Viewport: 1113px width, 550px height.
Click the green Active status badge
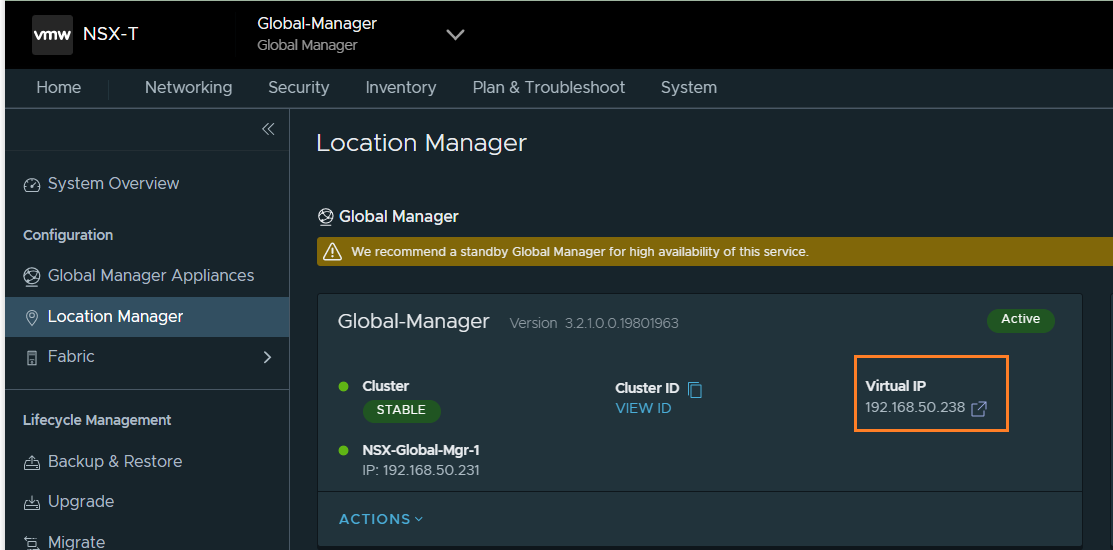coord(1020,320)
